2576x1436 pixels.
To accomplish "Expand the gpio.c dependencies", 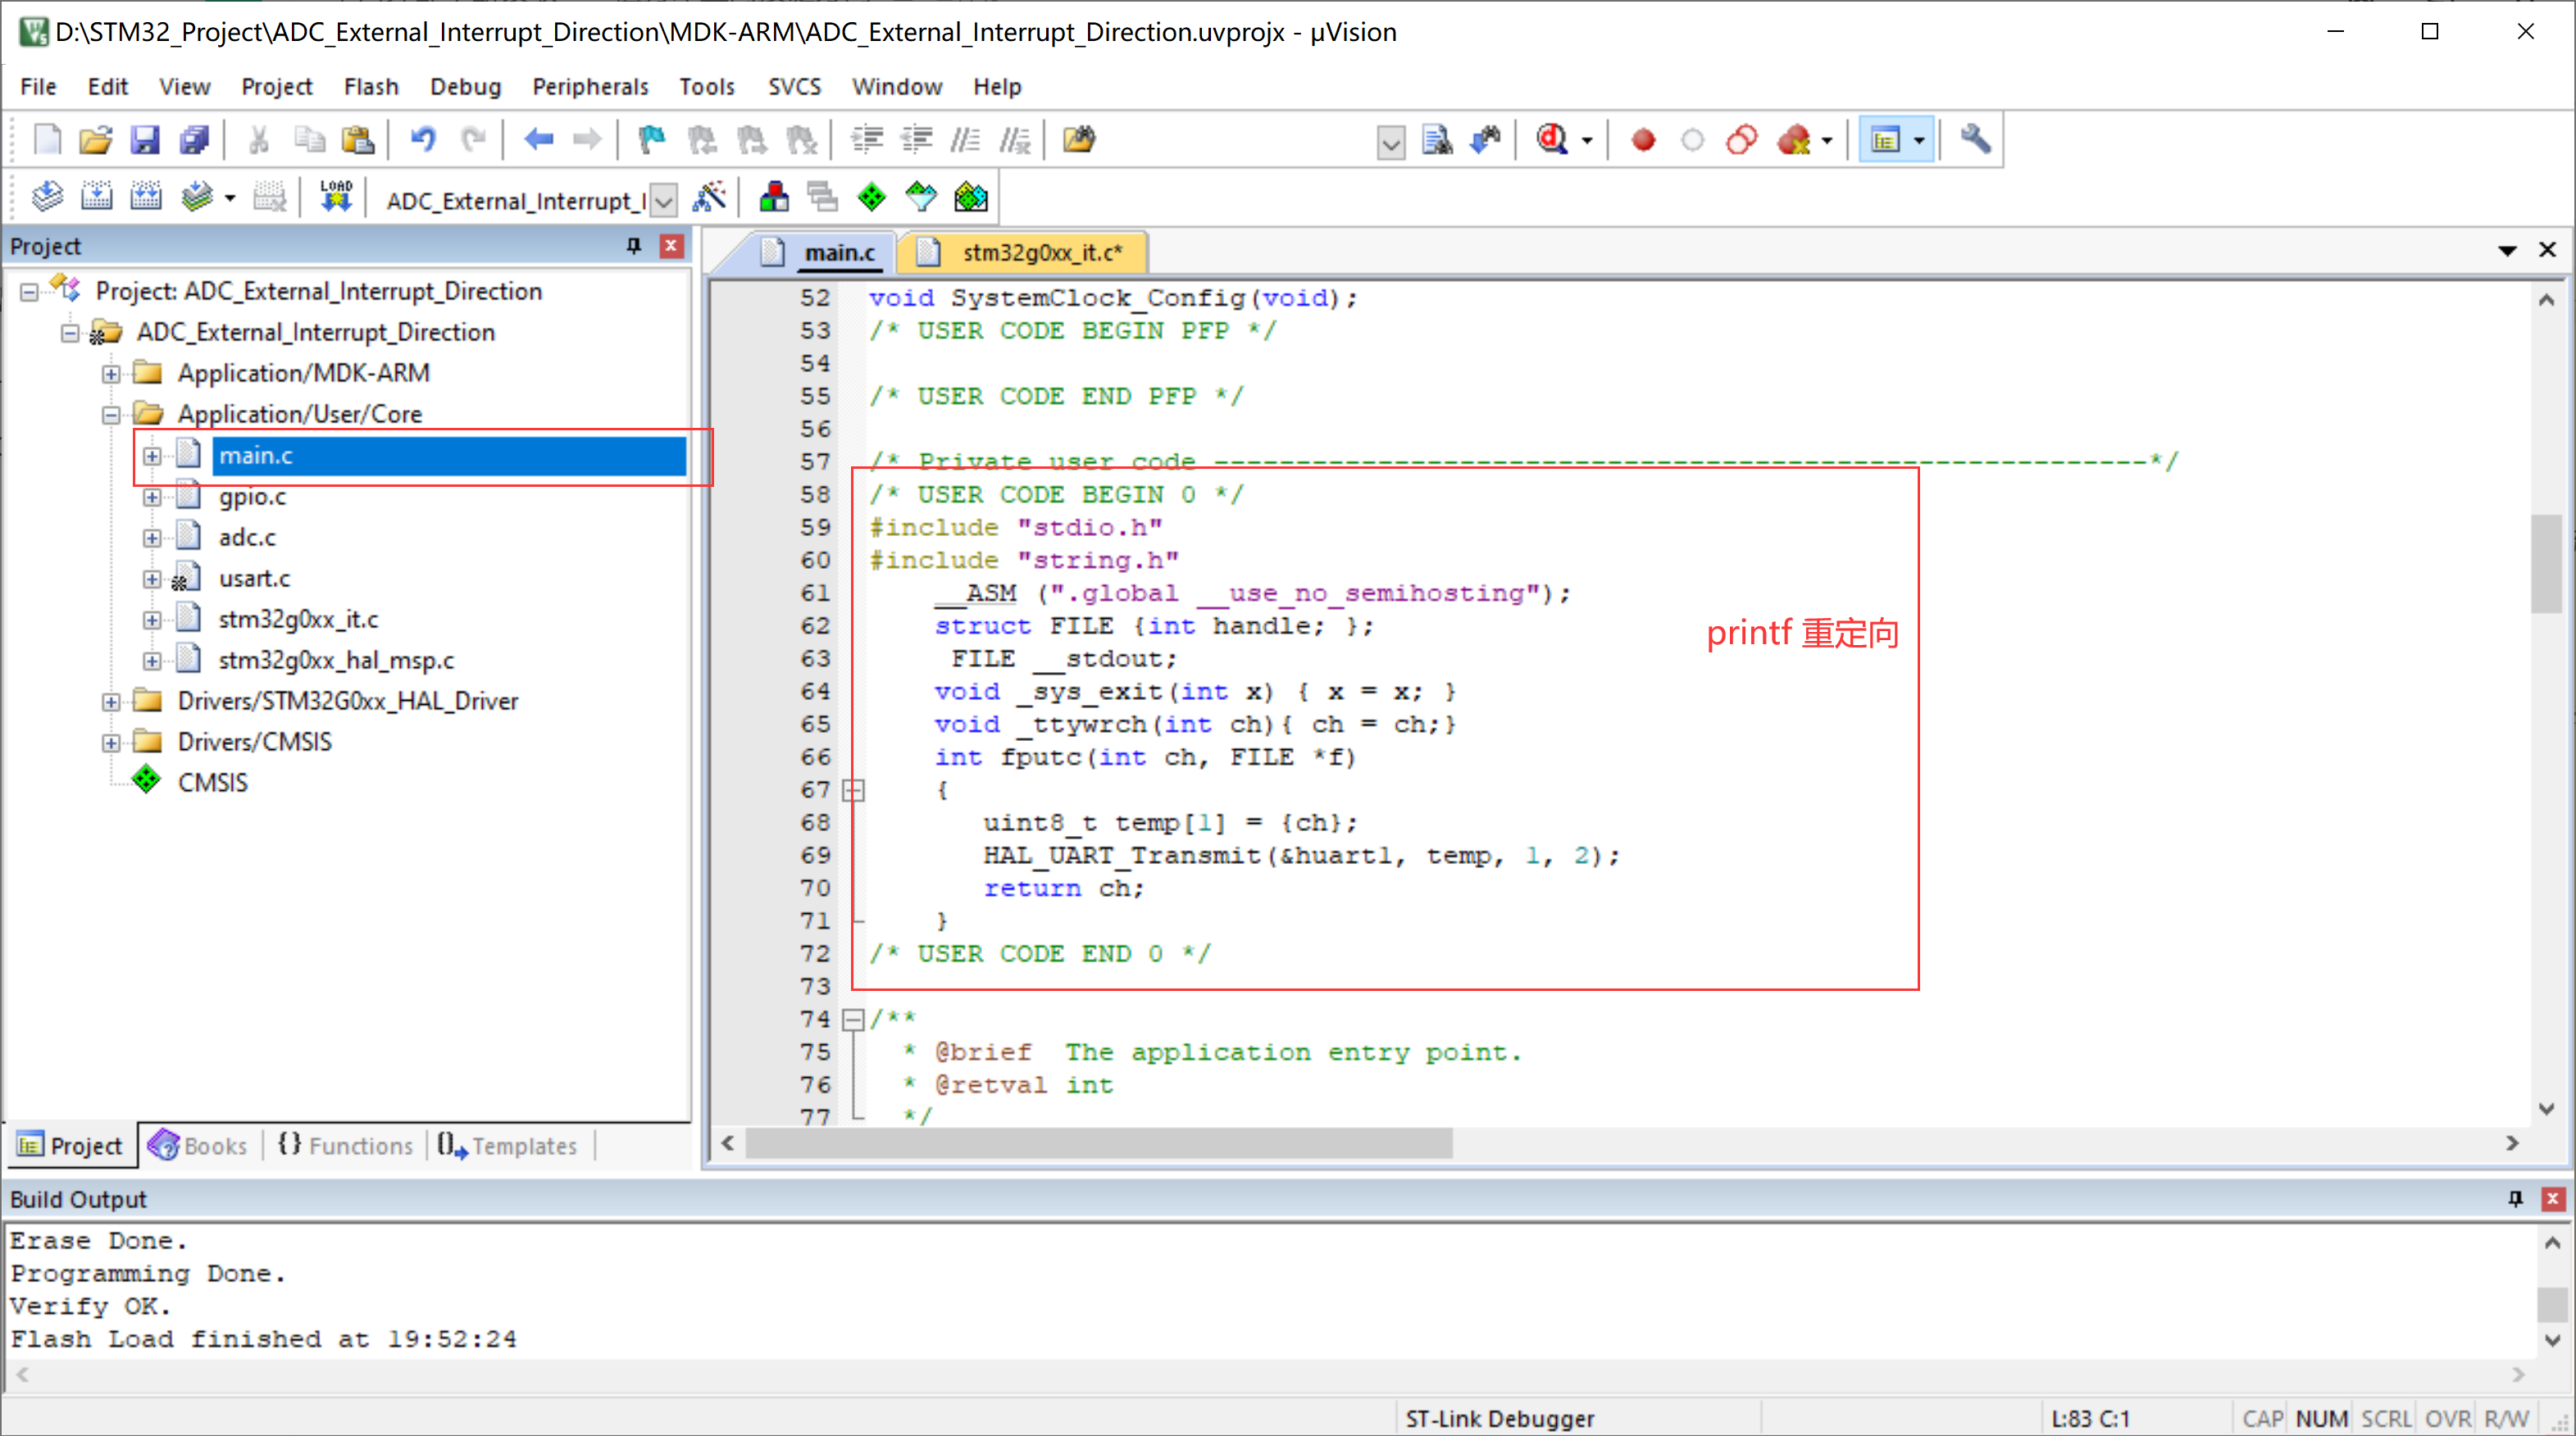I will point(152,497).
